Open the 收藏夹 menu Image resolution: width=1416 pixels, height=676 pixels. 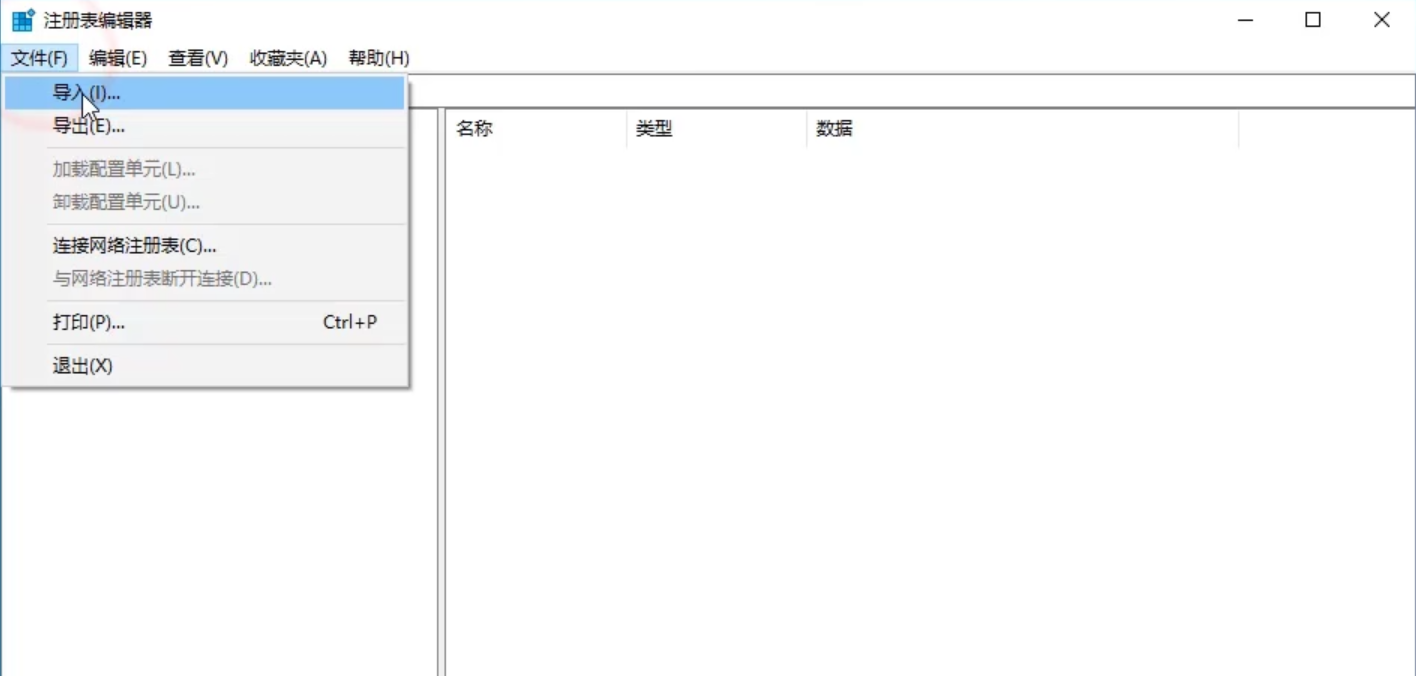[x=287, y=58]
